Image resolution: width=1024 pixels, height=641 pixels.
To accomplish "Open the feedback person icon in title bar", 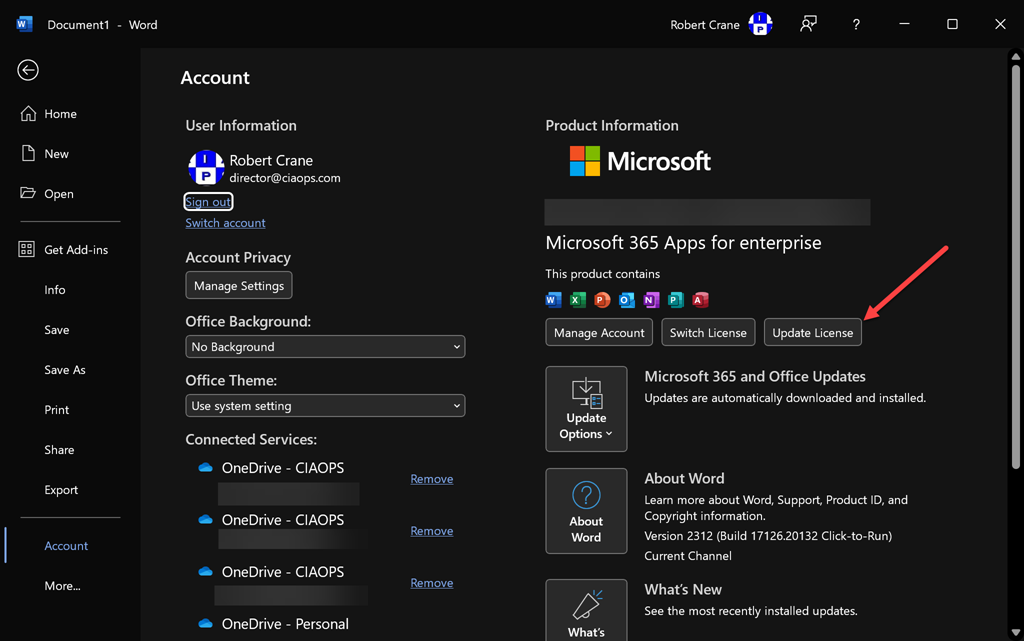I will (808, 25).
